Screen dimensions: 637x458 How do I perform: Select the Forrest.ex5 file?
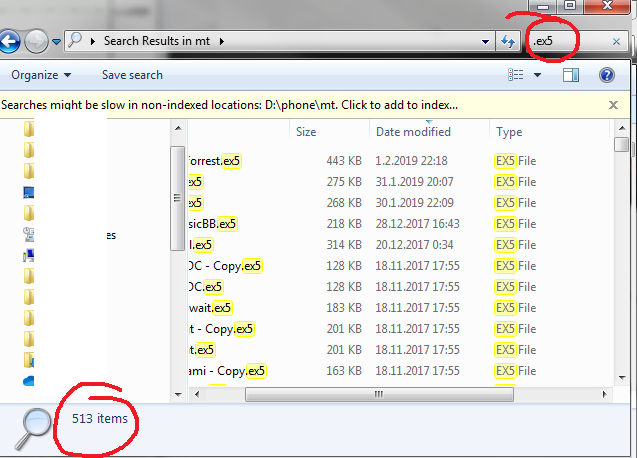pos(215,161)
